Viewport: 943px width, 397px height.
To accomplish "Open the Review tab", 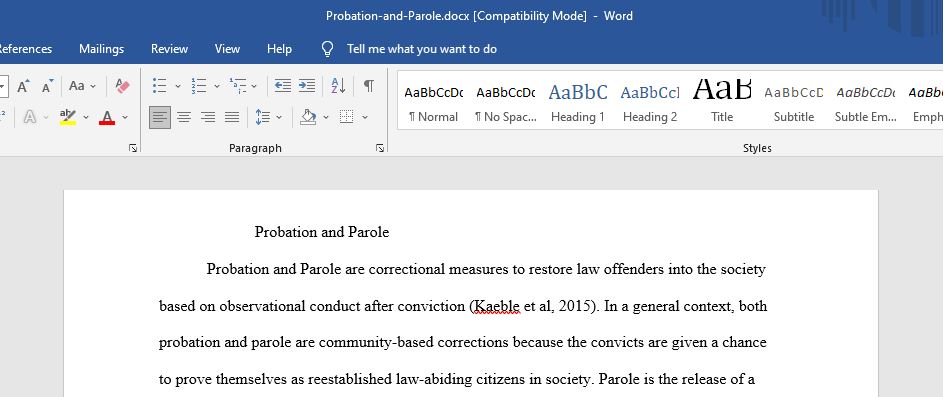I will [x=169, y=49].
